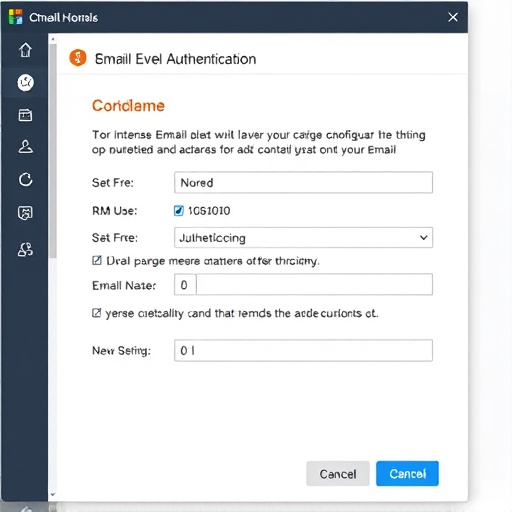Click the 'Email Nate:' label
This screenshot has height=512, width=512.
(124, 286)
